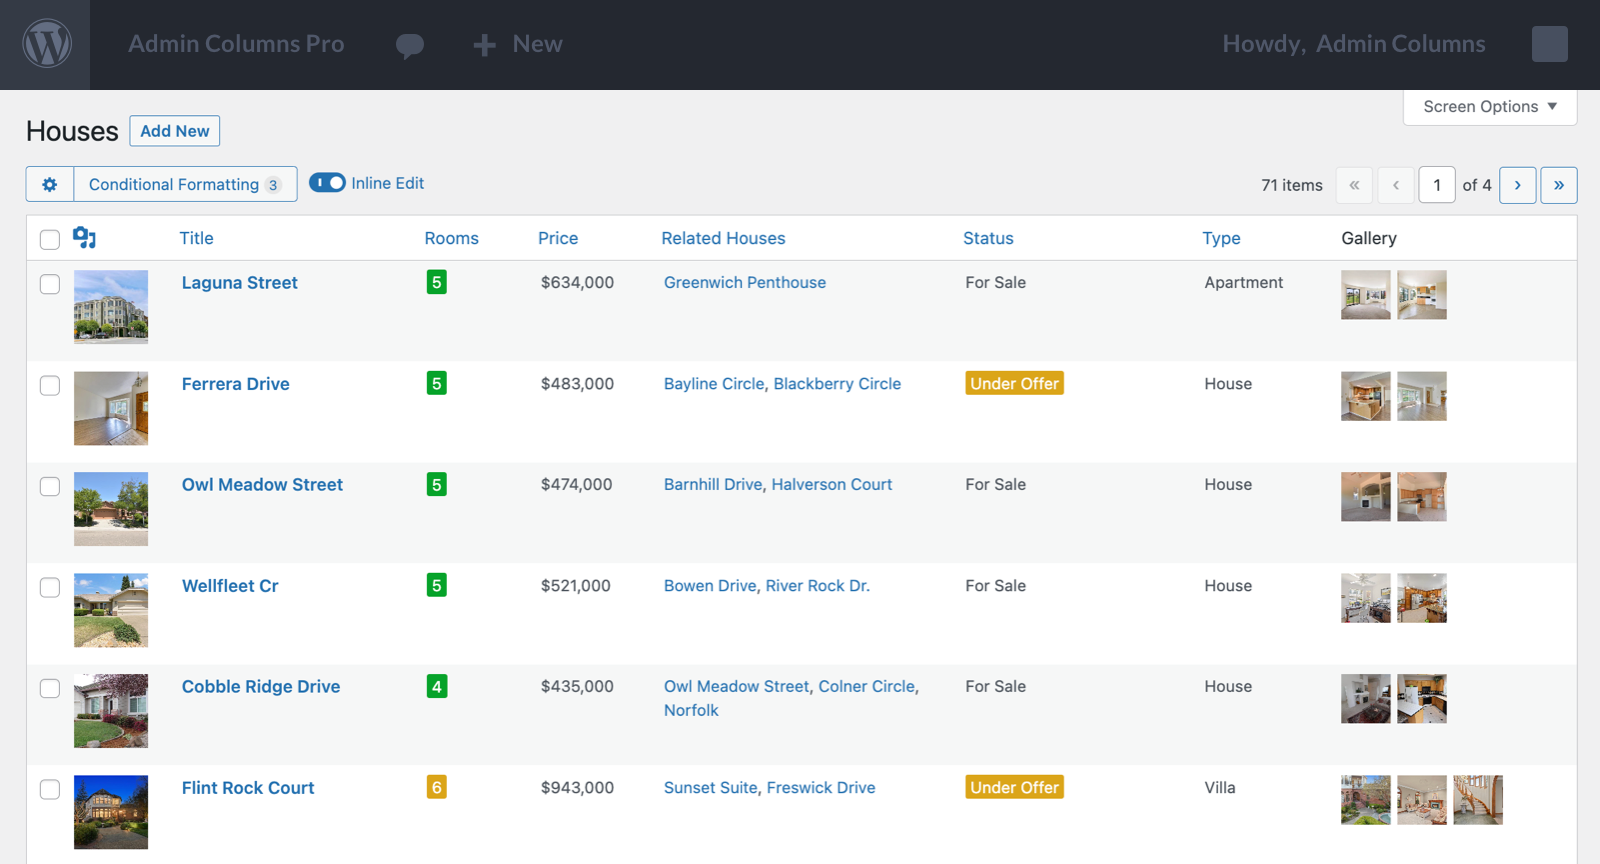
Task: Go to the next page arrow
Action: point(1517,185)
